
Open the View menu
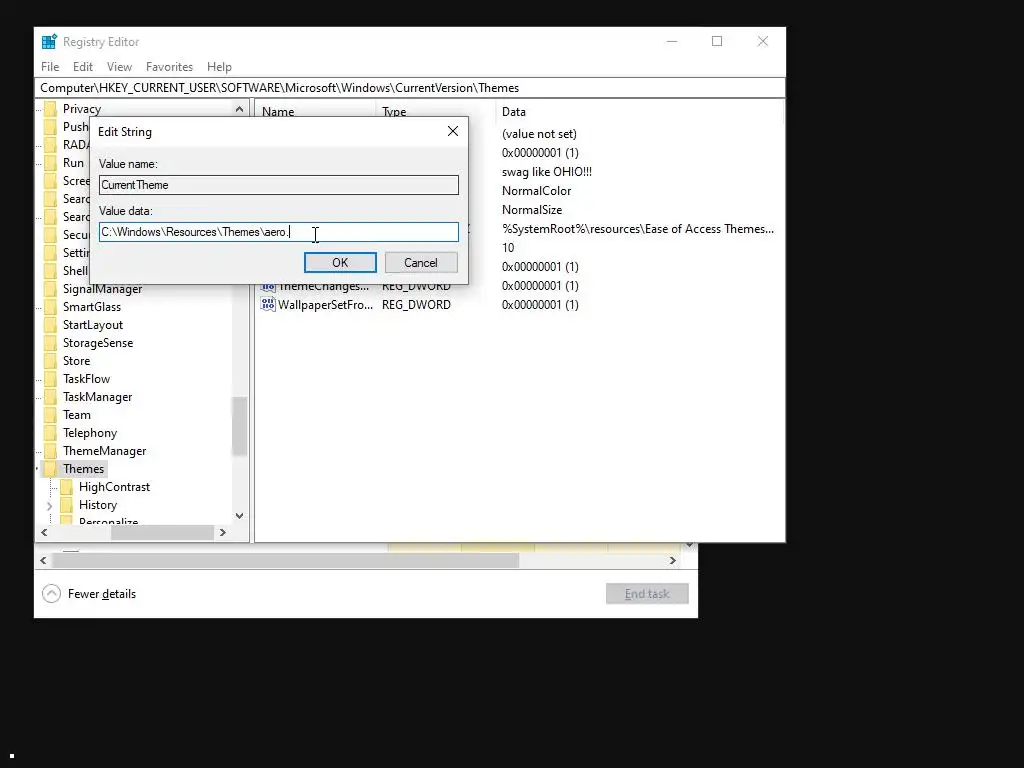[x=120, y=67]
